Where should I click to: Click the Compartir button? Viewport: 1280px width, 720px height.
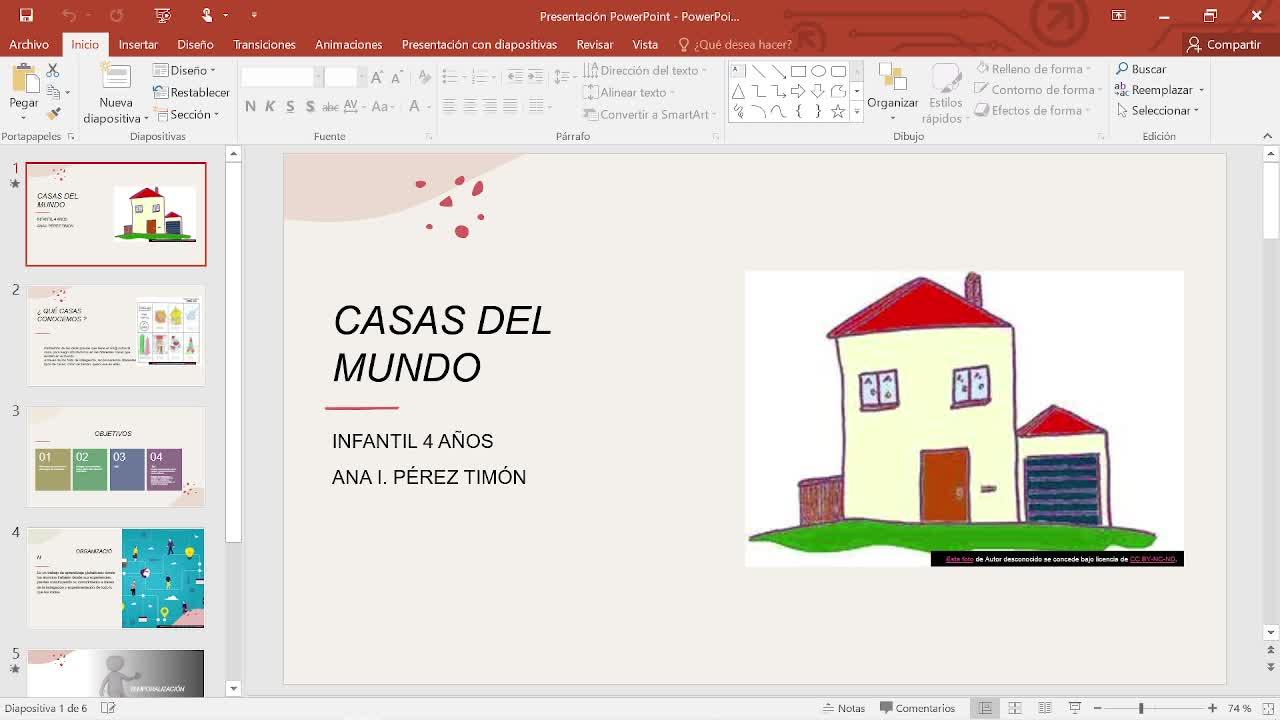coord(1223,44)
